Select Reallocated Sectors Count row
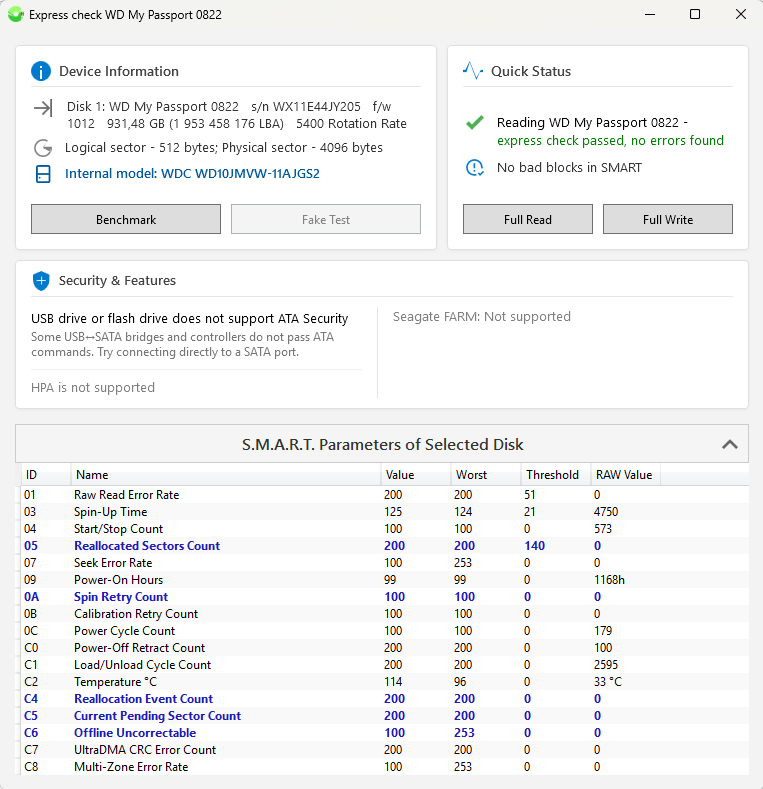This screenshot has width=763, height=789. pos(385,546)
